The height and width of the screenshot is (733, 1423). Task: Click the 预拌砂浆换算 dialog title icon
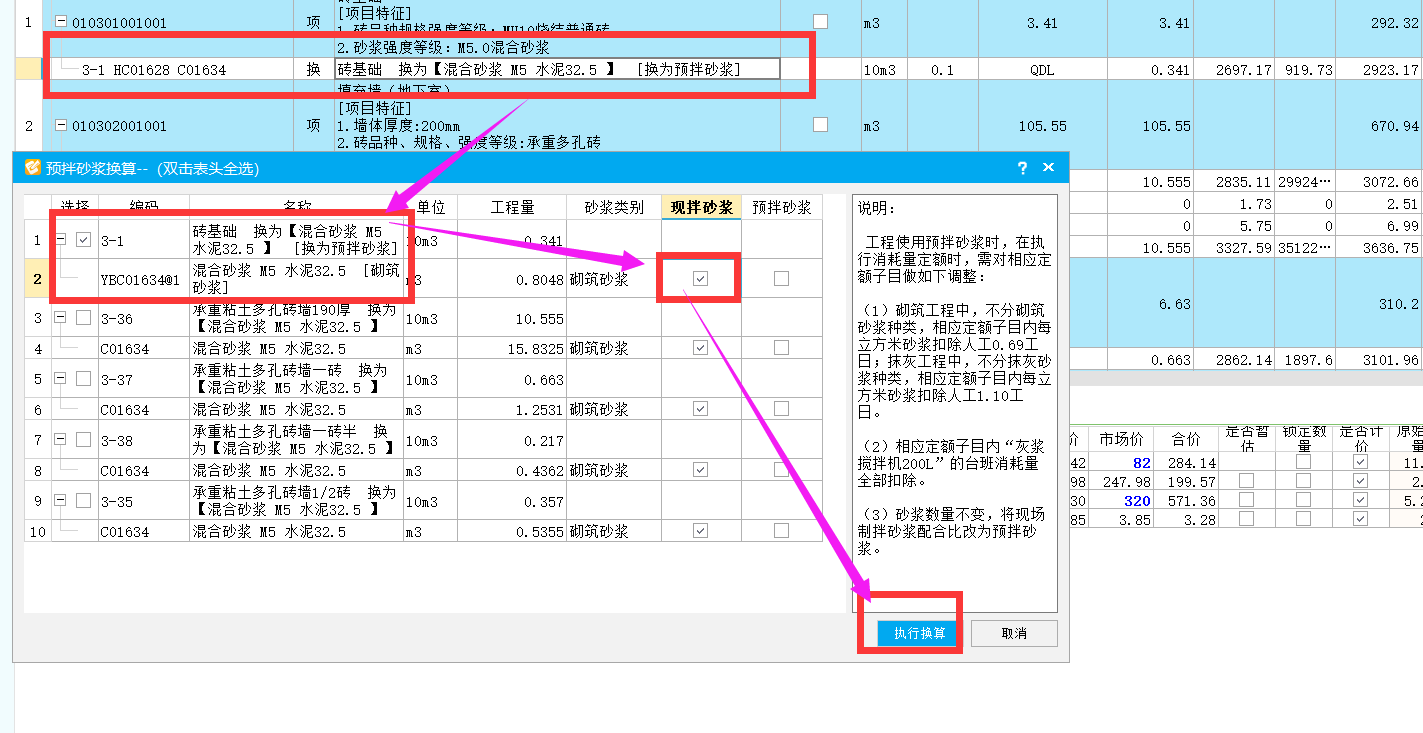pyautogui.click(x=33, y=168)
